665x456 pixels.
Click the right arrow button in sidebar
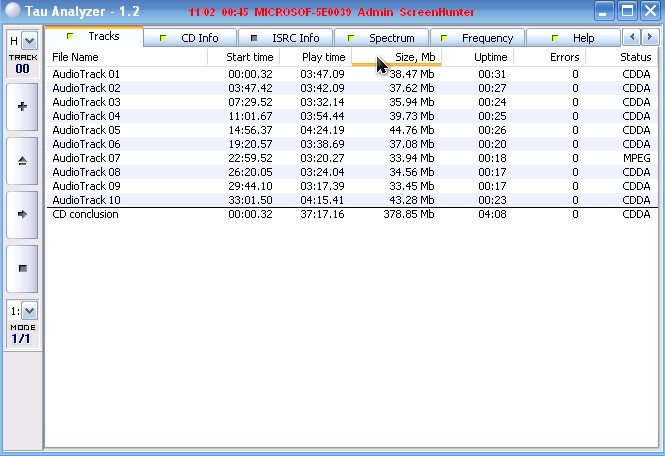(23, 214)
